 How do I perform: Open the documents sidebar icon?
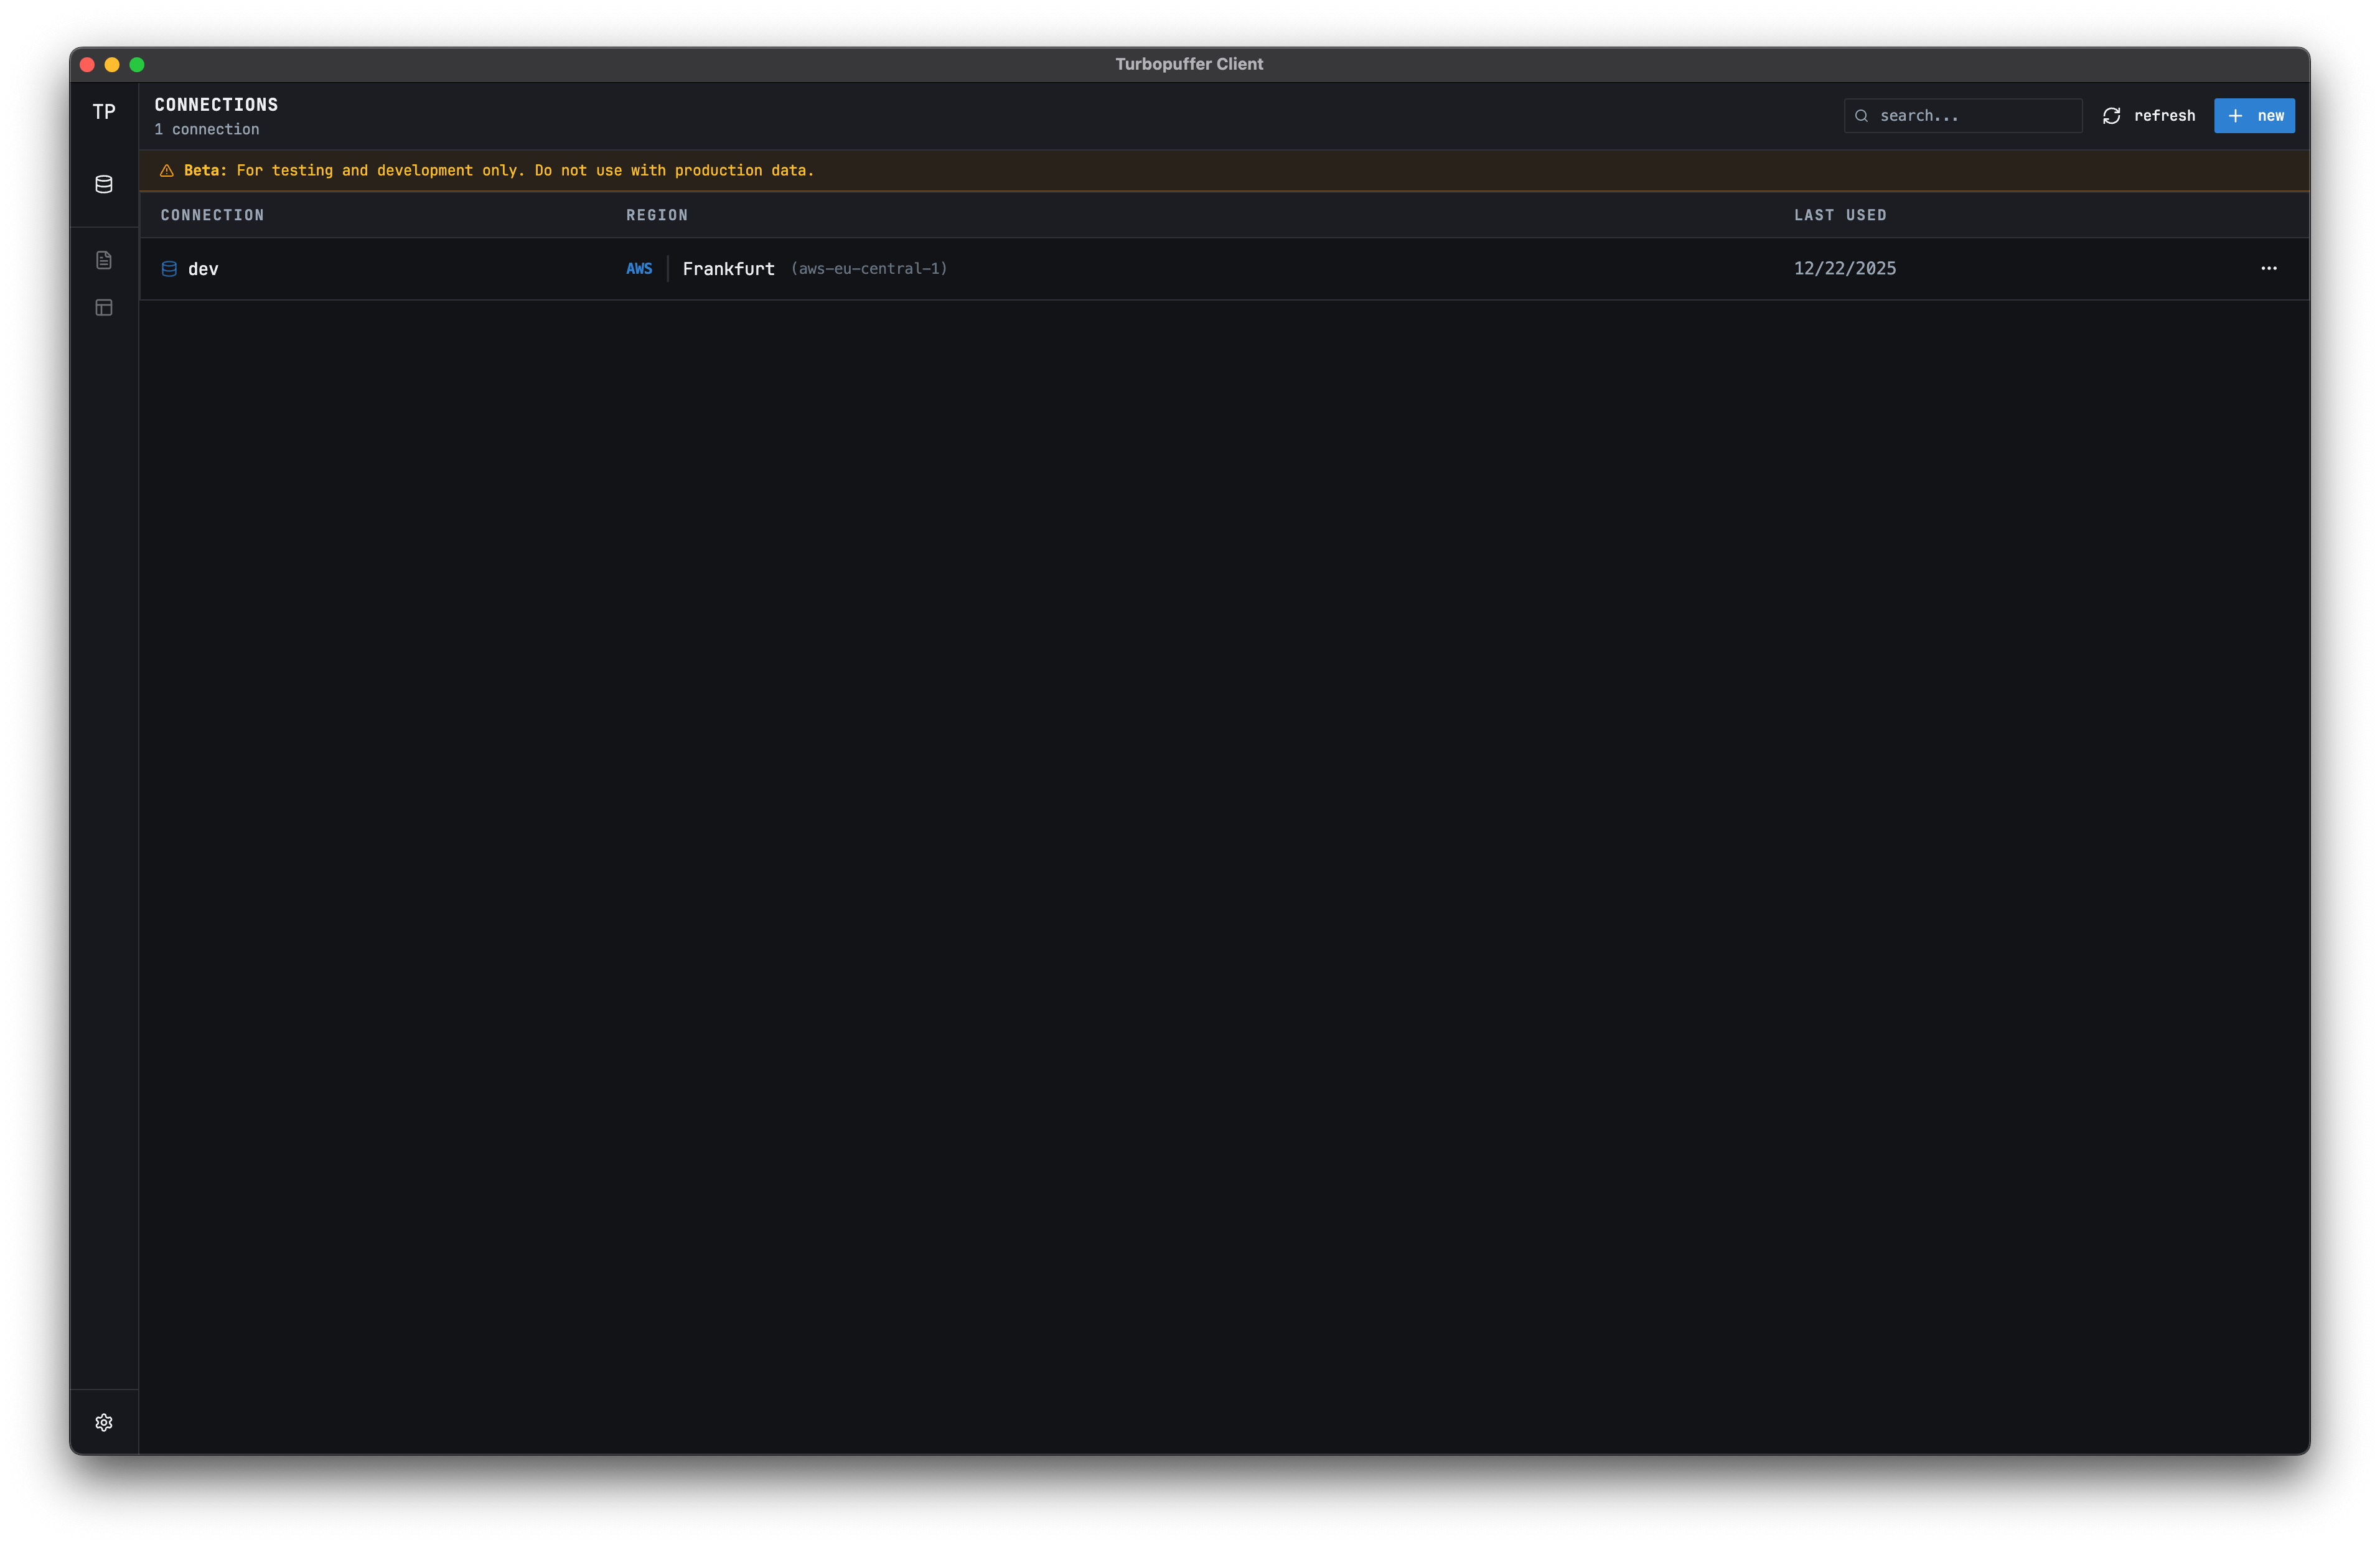coord(104,260)
